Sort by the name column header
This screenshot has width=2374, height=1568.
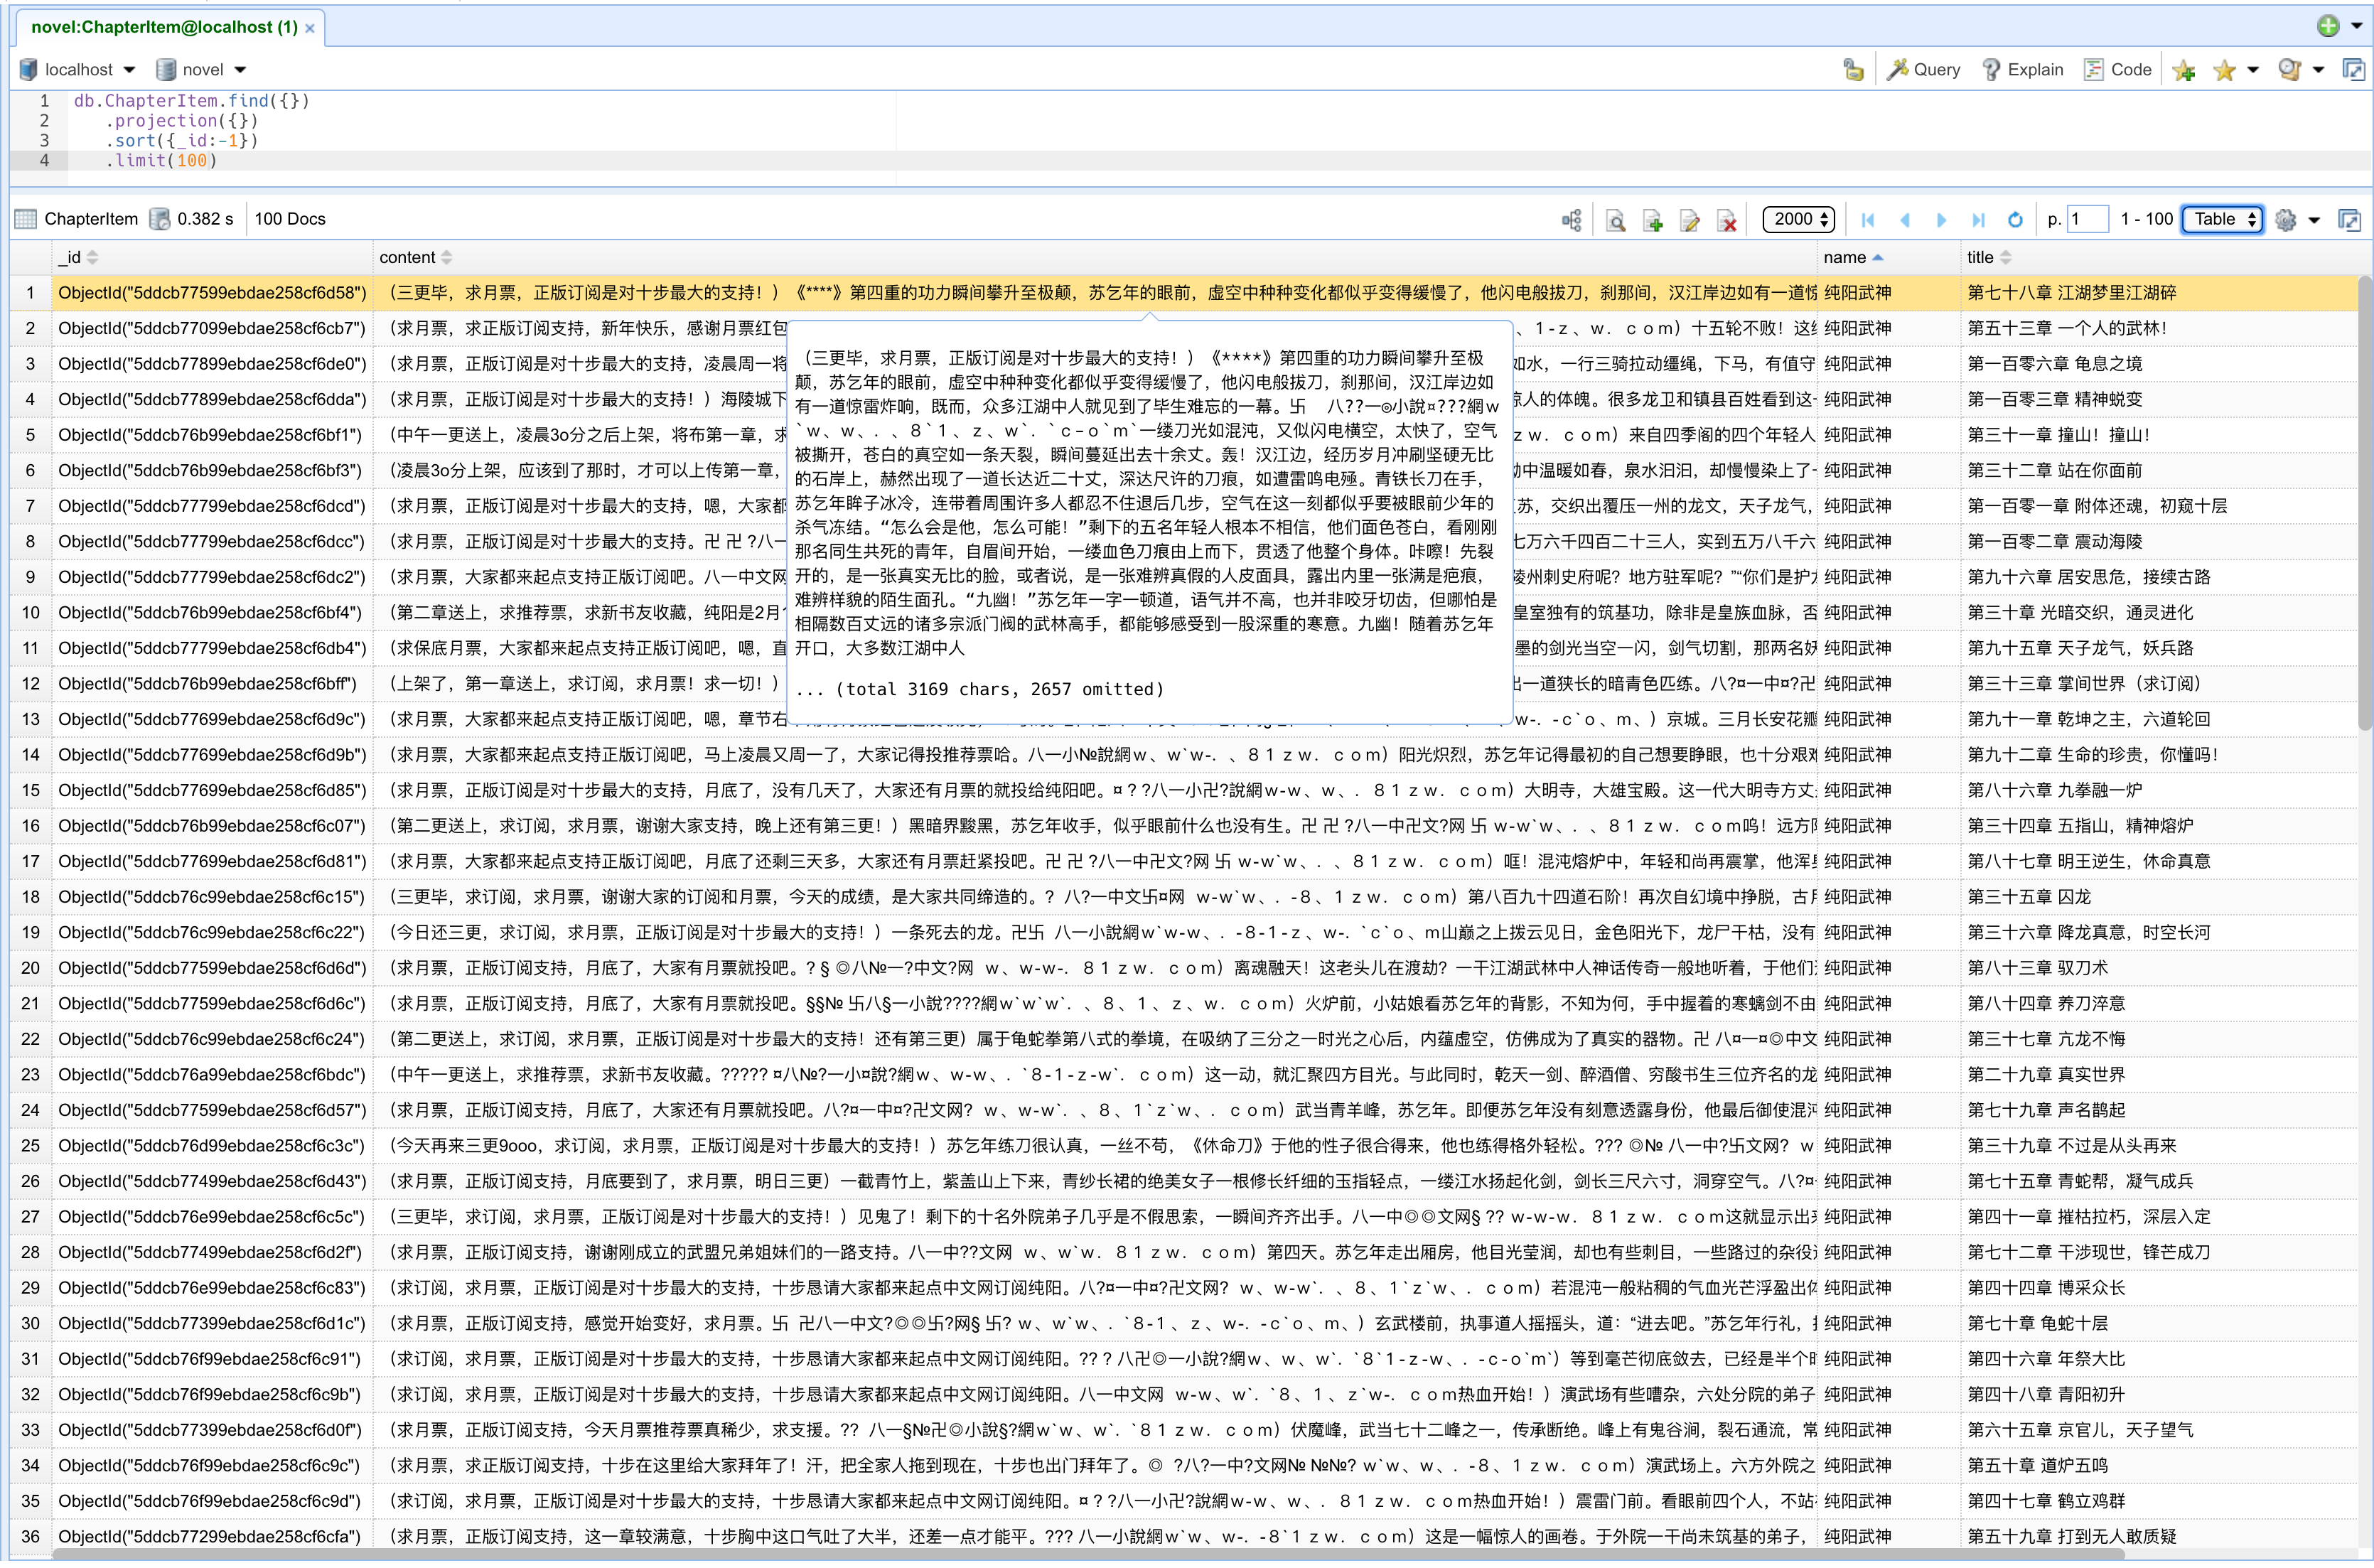click(x=1844, y=258)
